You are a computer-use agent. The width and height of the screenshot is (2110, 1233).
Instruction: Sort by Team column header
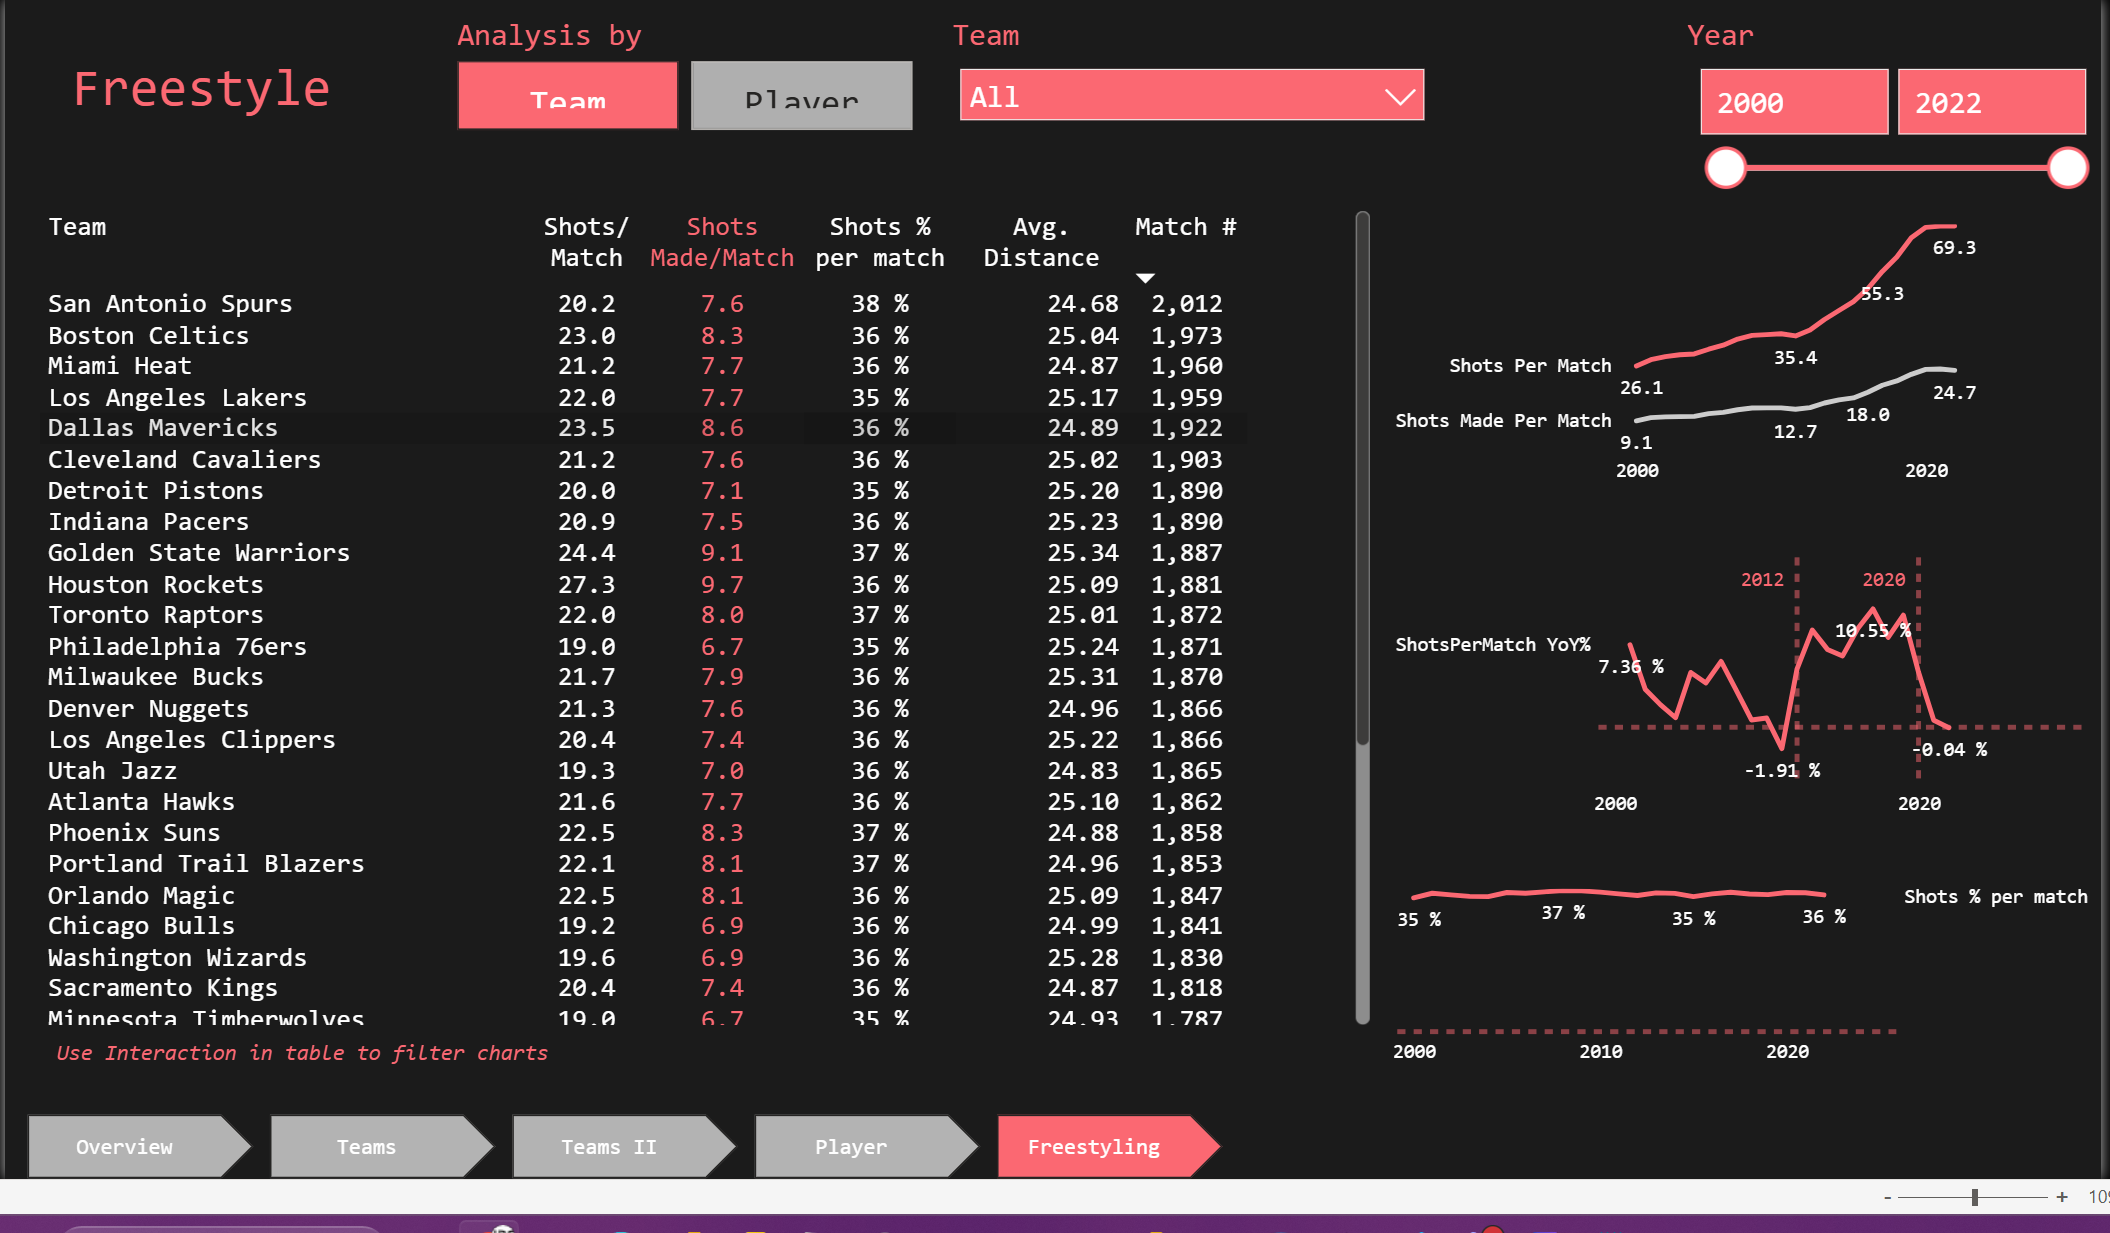(x=77, y=227)
